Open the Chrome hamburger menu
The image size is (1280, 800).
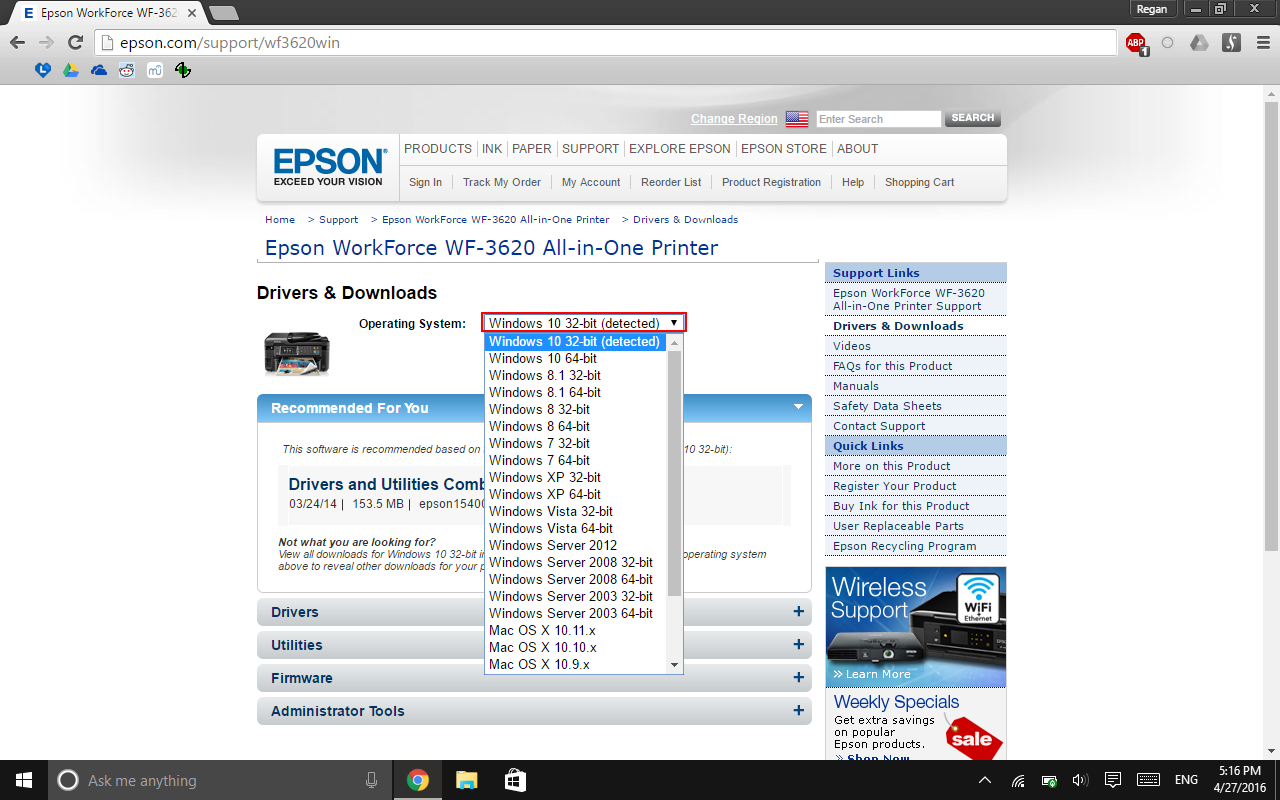(x=1262, y=43)
